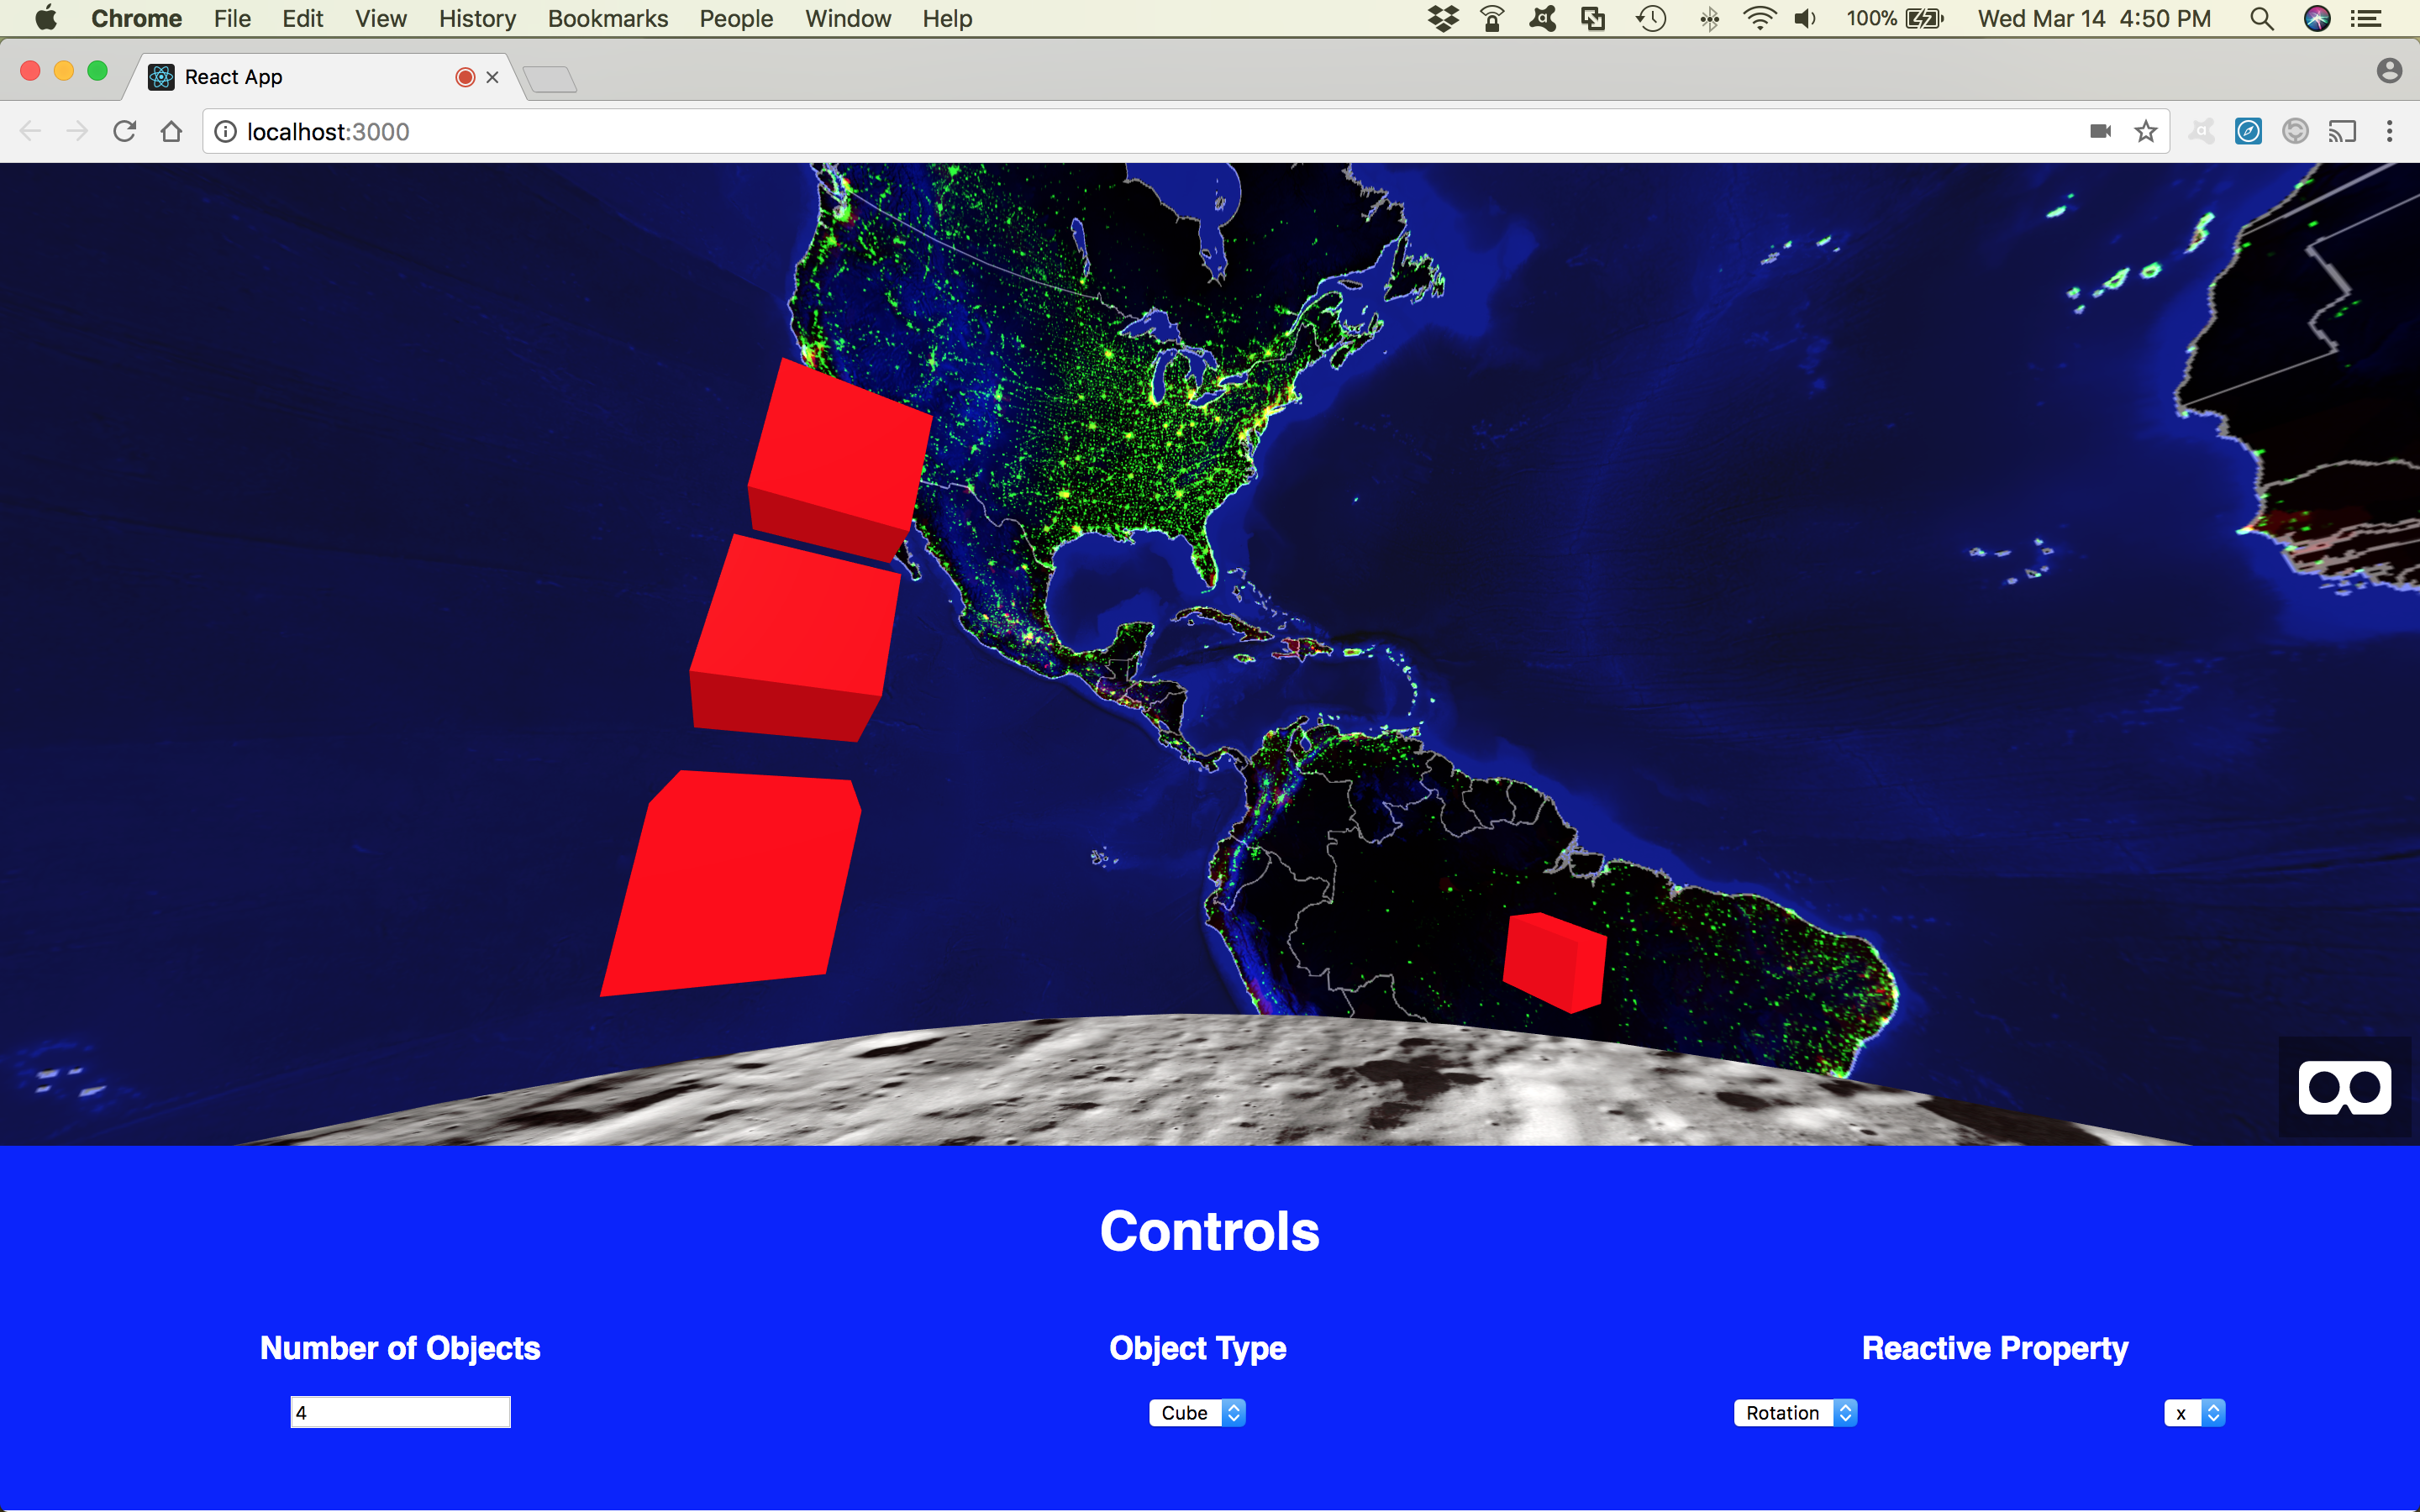This screenshot has height=1512, width=2420.
Task: Open the Chrome three-dot menu
Action: pos(2389,131)
